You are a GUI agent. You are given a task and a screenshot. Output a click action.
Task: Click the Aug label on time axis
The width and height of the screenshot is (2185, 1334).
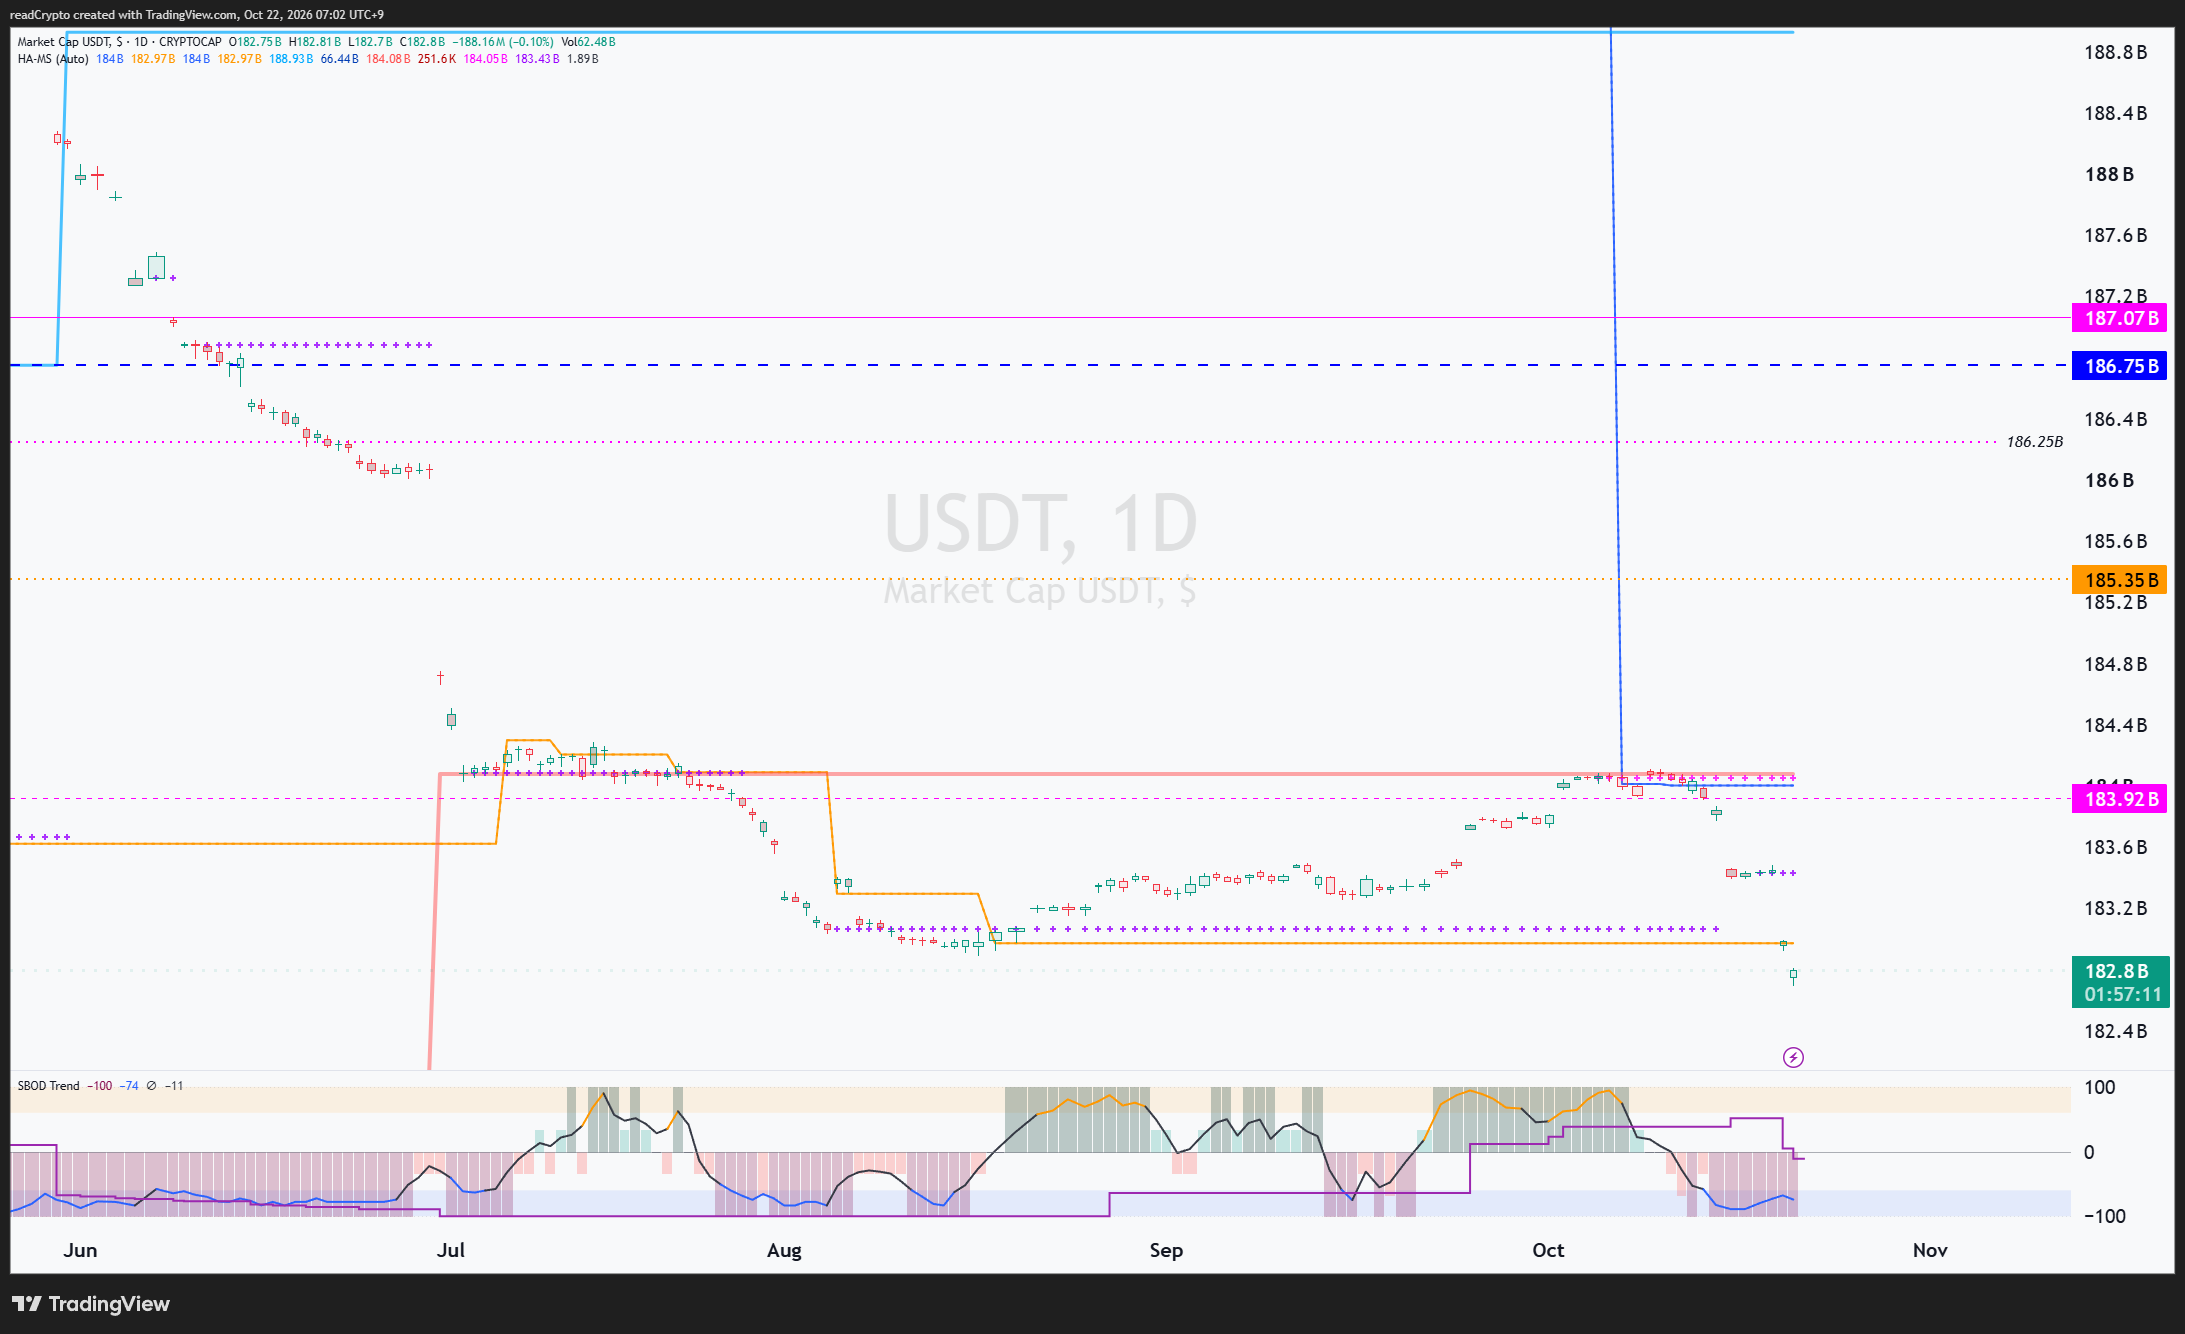tap(784, 1250)
